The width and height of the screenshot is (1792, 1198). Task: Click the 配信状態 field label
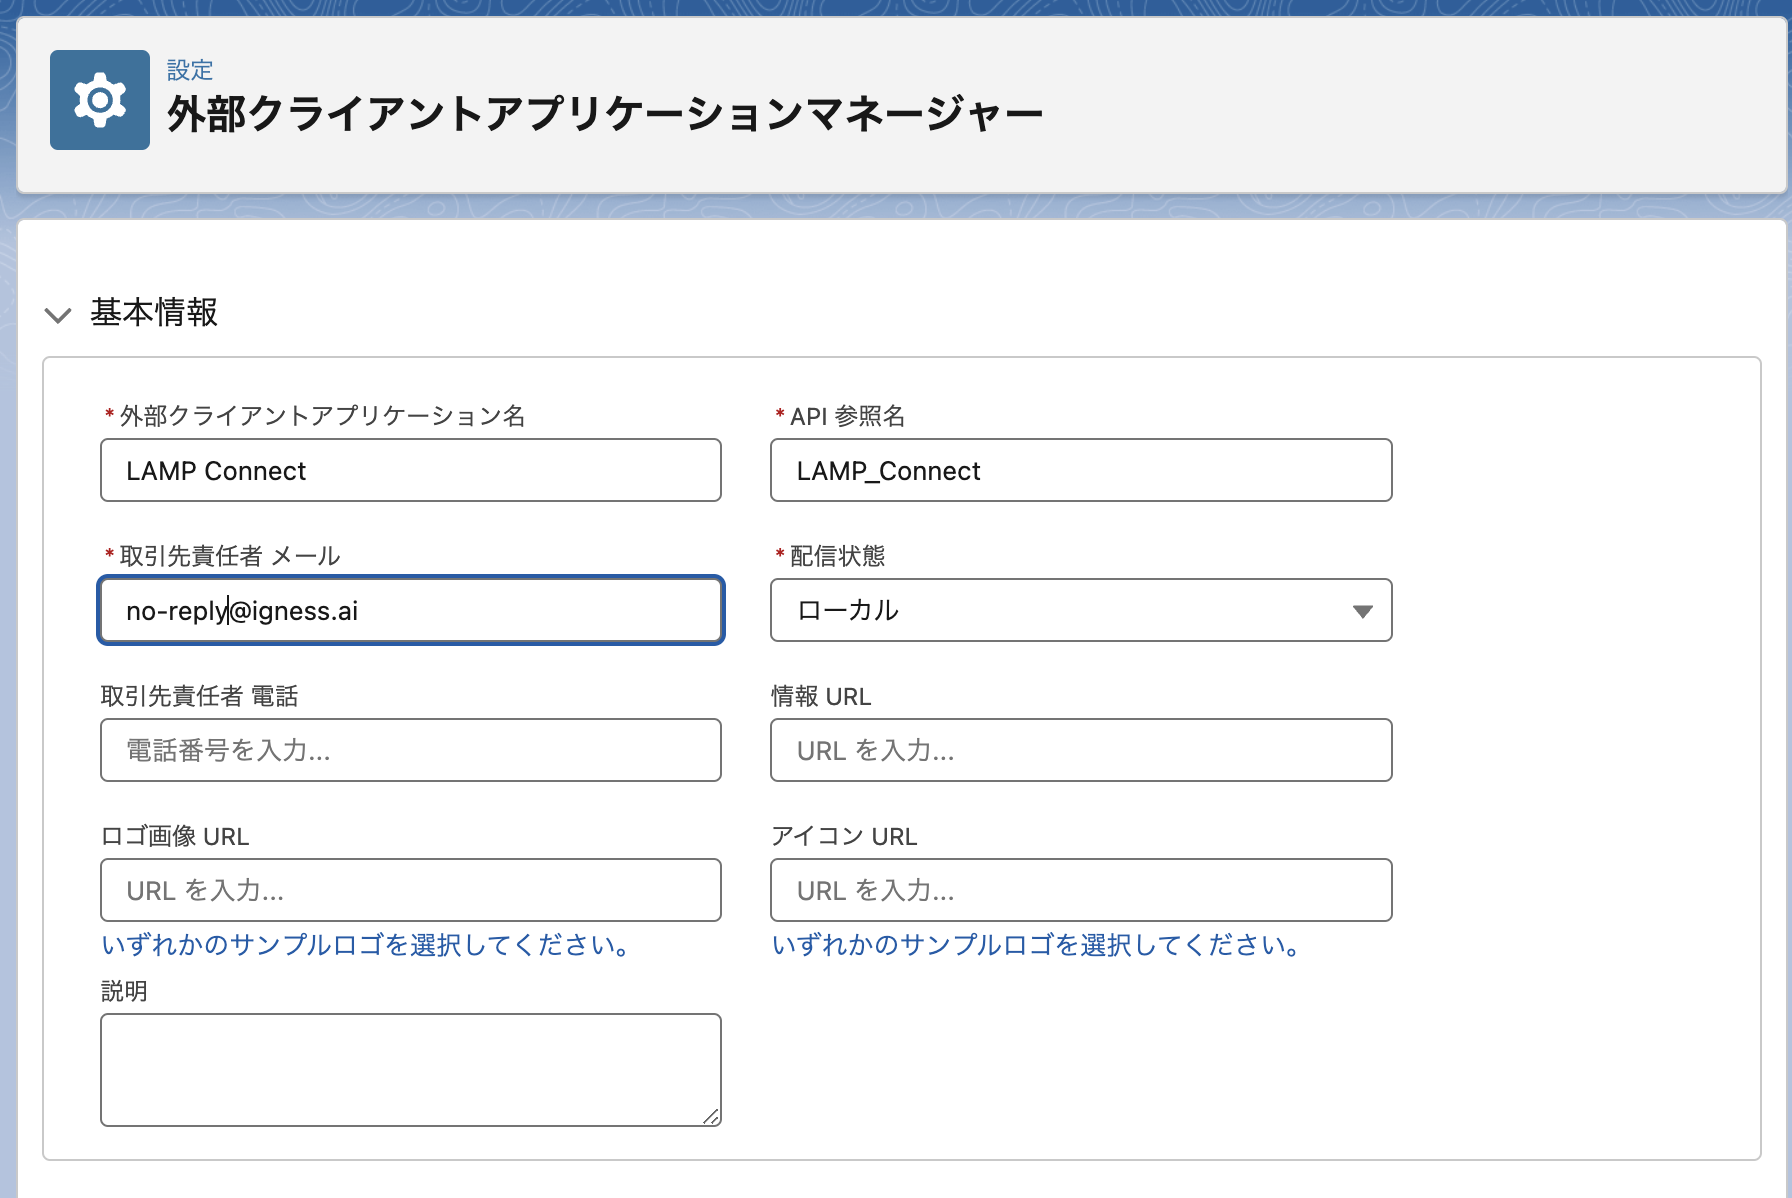click(837, 556)
